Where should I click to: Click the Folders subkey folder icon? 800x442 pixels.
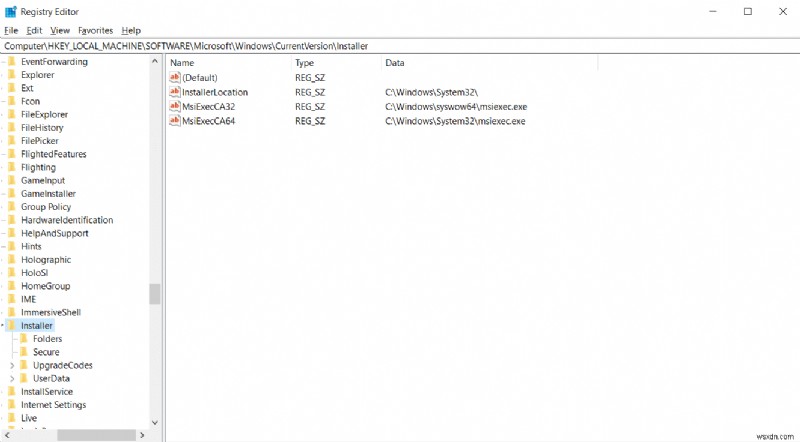pyautogui.click(x=24, y=339)
